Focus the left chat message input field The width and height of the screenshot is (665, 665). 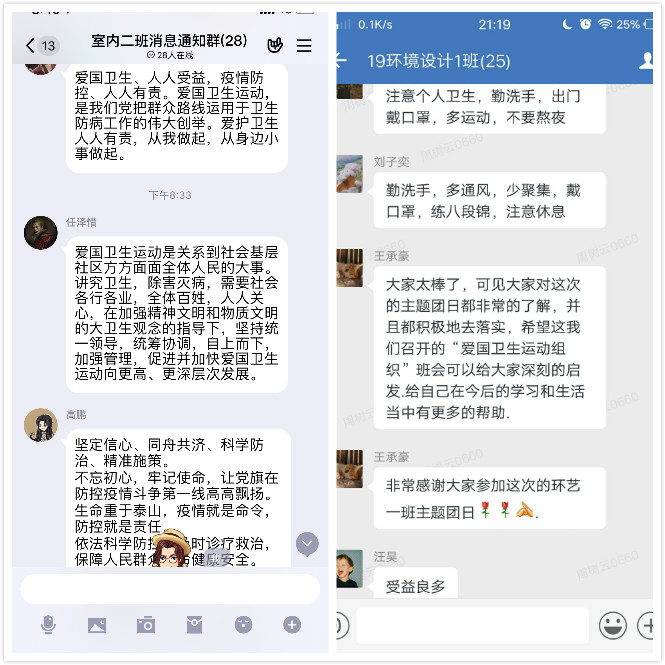(x=170, y=589)
